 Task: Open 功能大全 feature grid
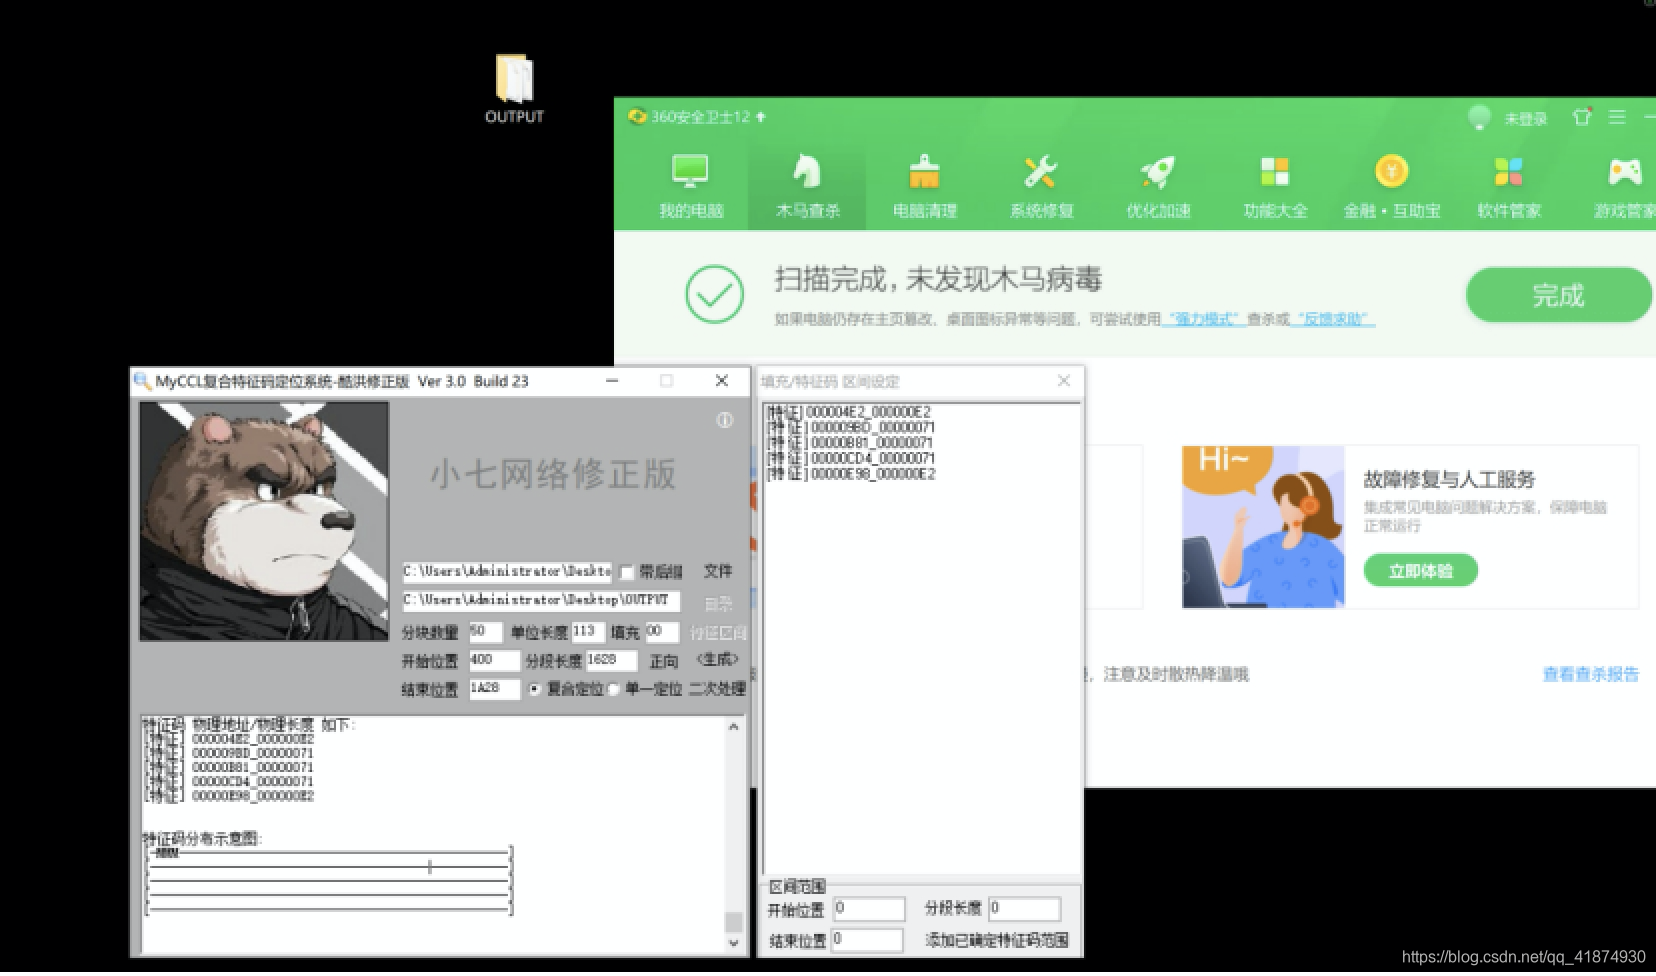(x=1275, y=186)
